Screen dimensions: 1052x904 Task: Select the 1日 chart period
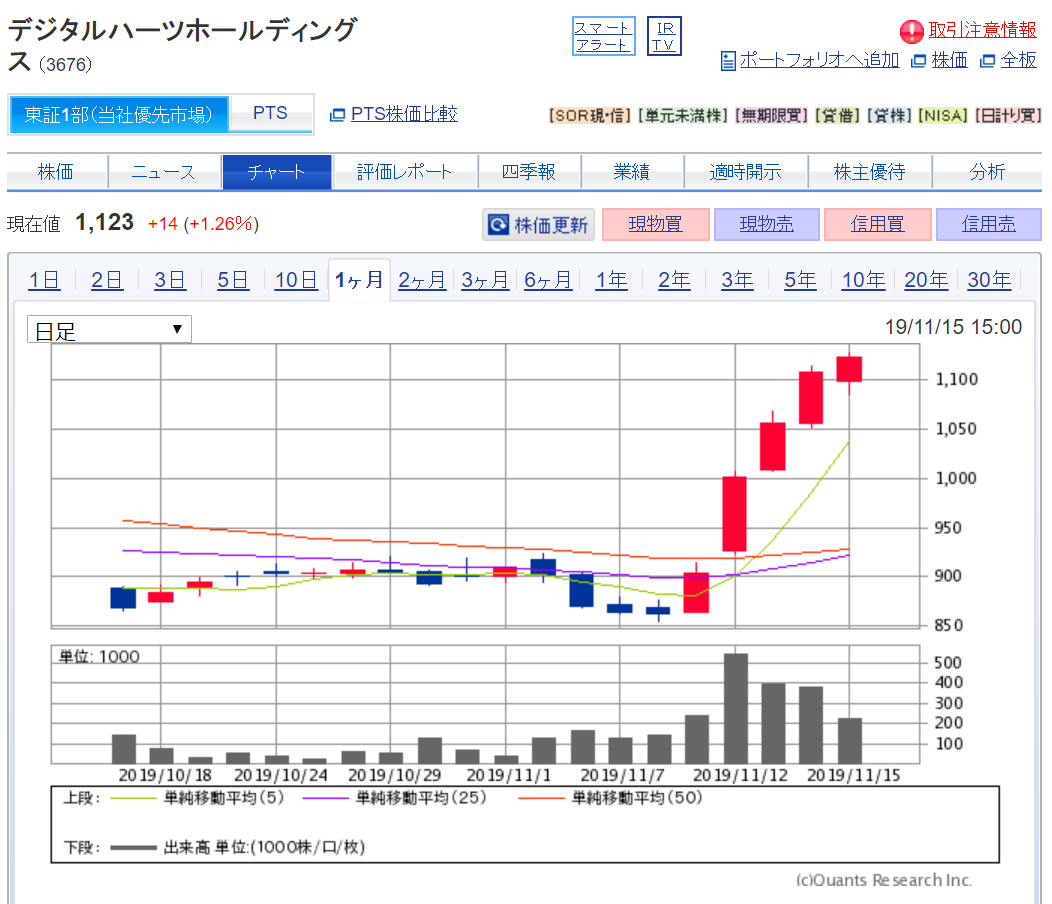[x=44, y=280]
